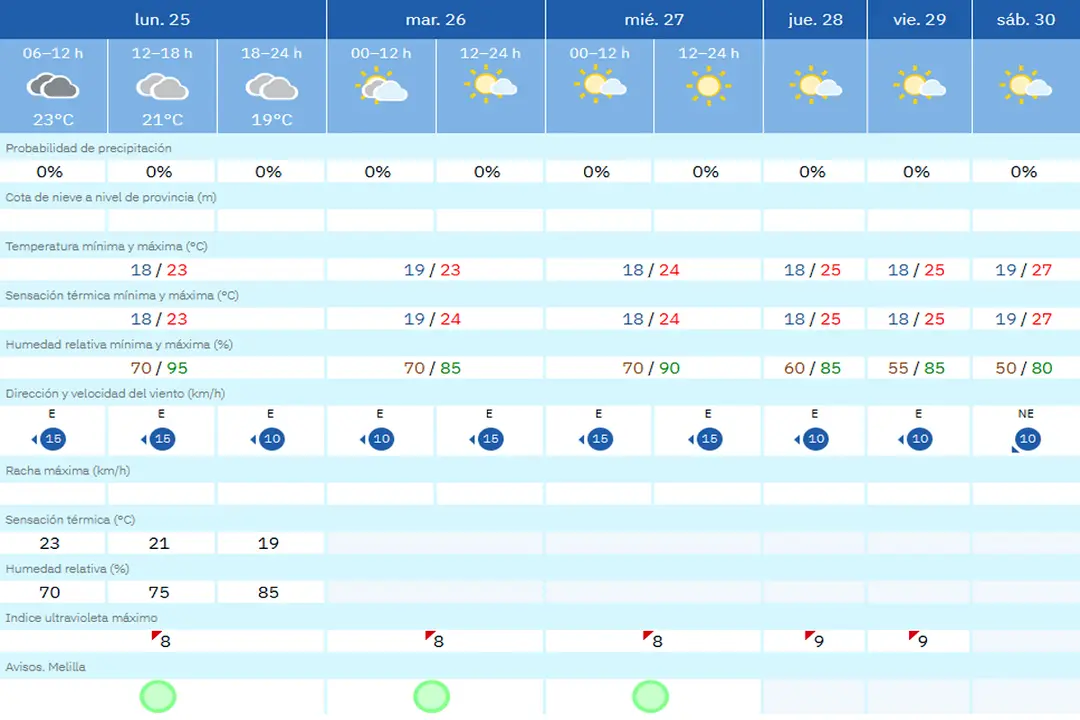
Task: Click the weather icon under sáb. 30
Action: 1025,85
